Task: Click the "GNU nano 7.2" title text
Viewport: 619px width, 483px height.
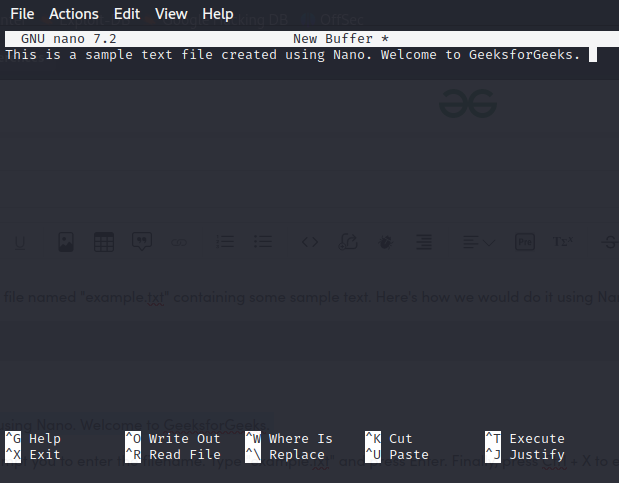Action: (x=69, y=39)
